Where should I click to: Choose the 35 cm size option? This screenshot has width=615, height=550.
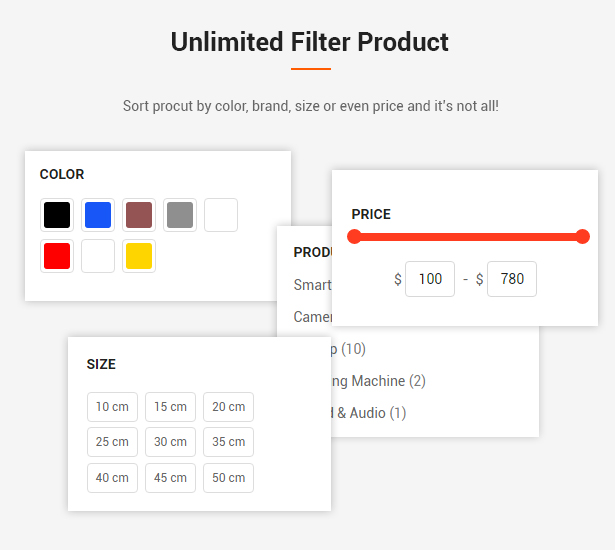click(x=228, y=442)
